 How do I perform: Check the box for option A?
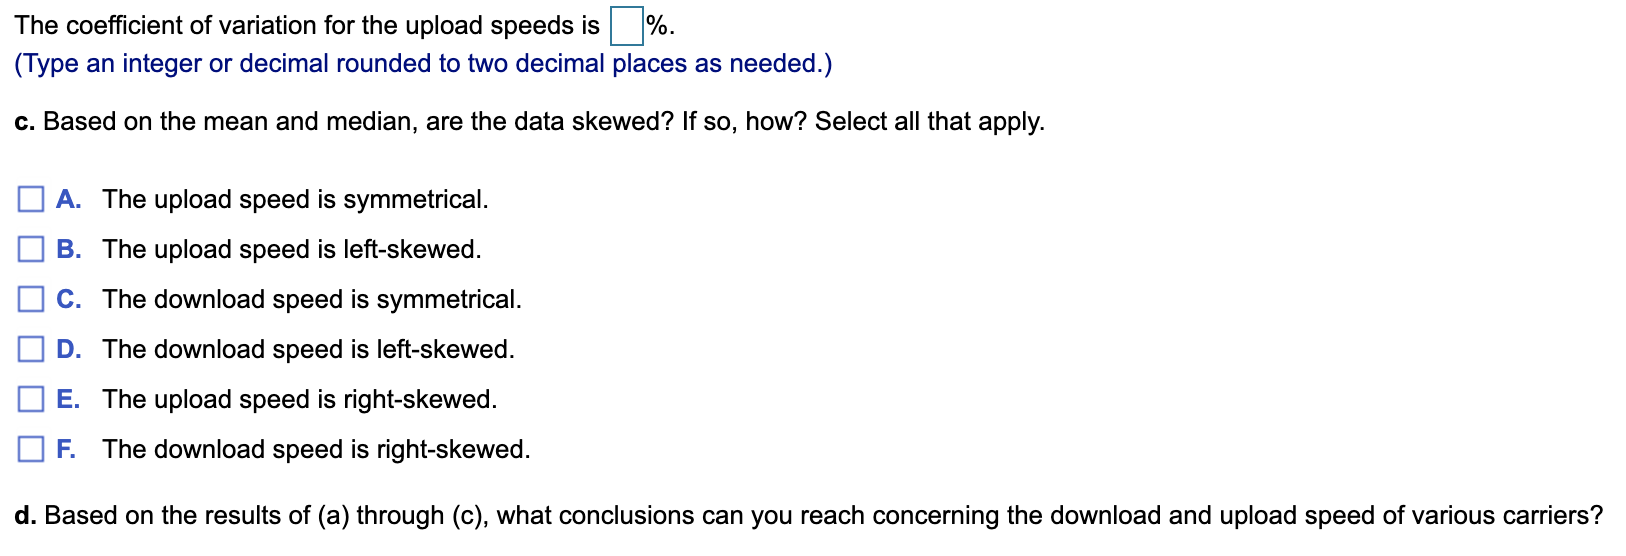click(31, 199)
